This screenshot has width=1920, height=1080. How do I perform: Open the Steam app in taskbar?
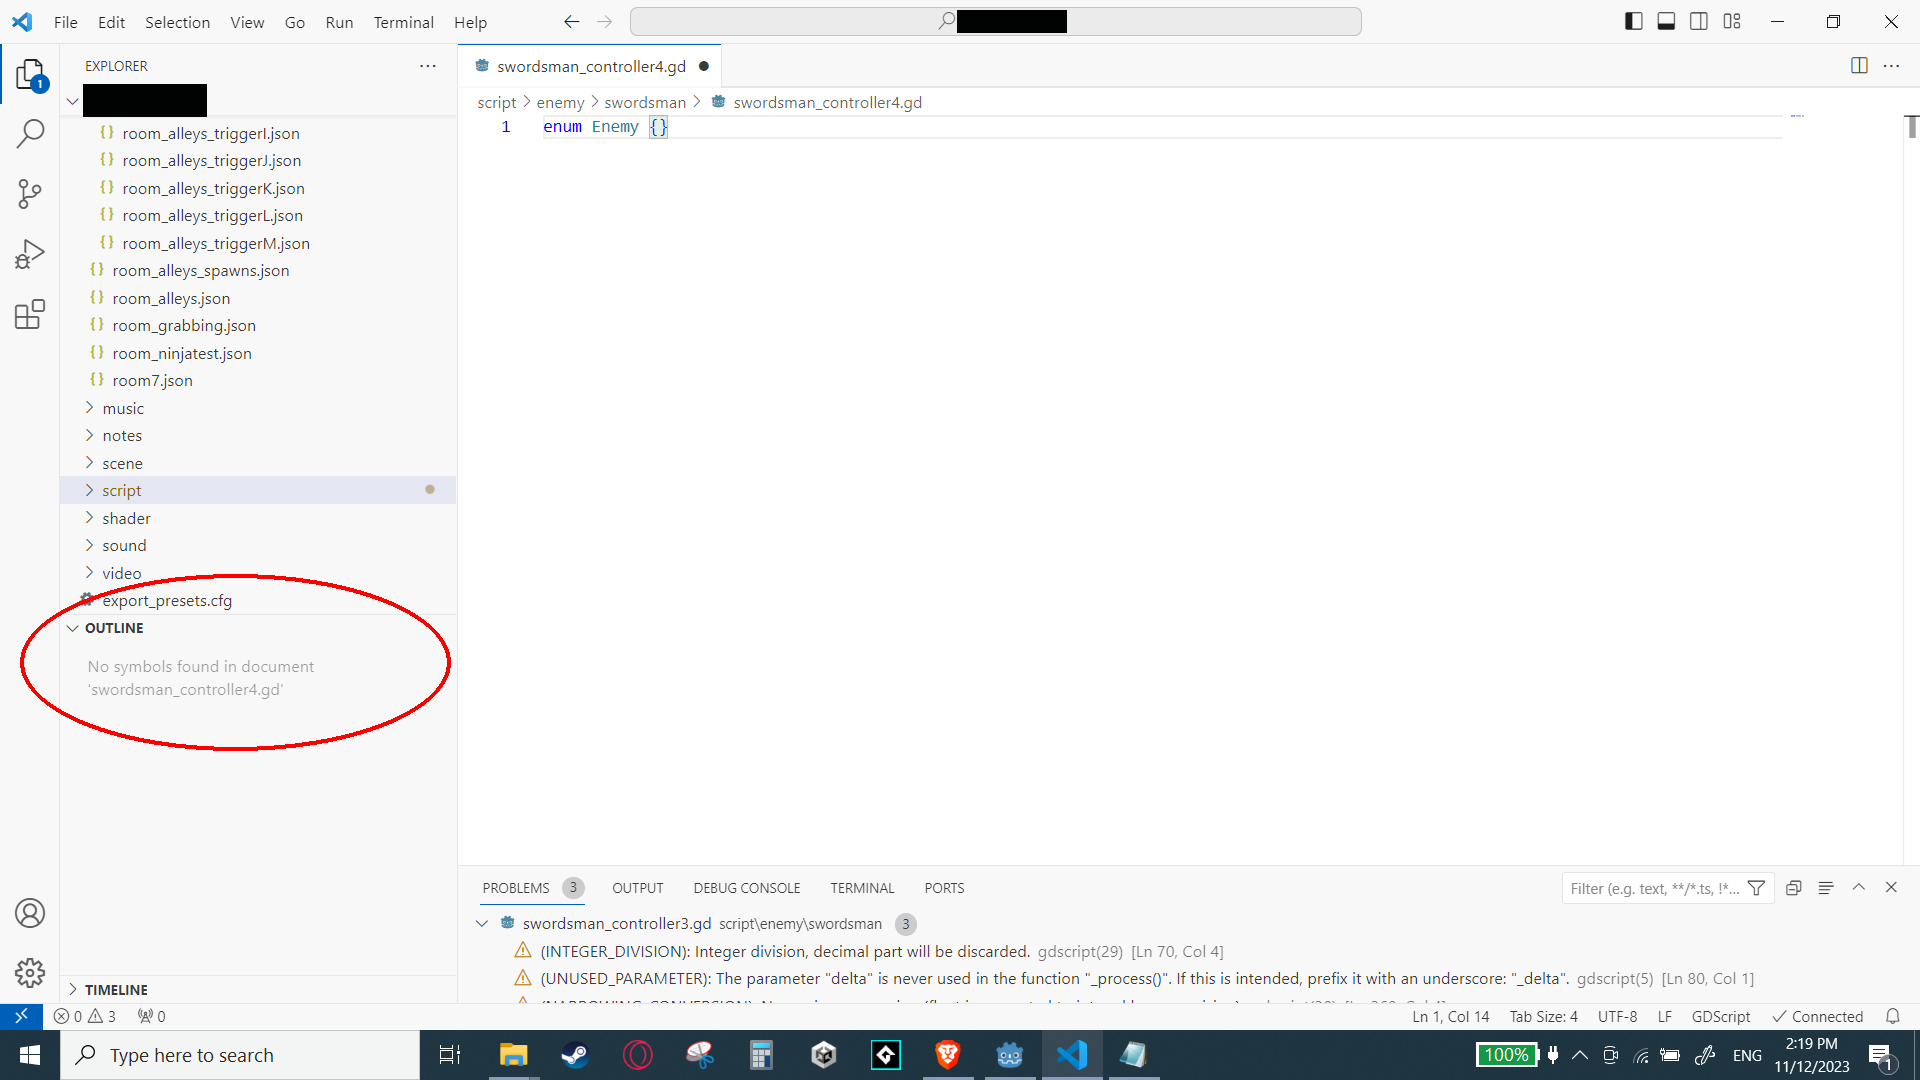coord(574,1055)
